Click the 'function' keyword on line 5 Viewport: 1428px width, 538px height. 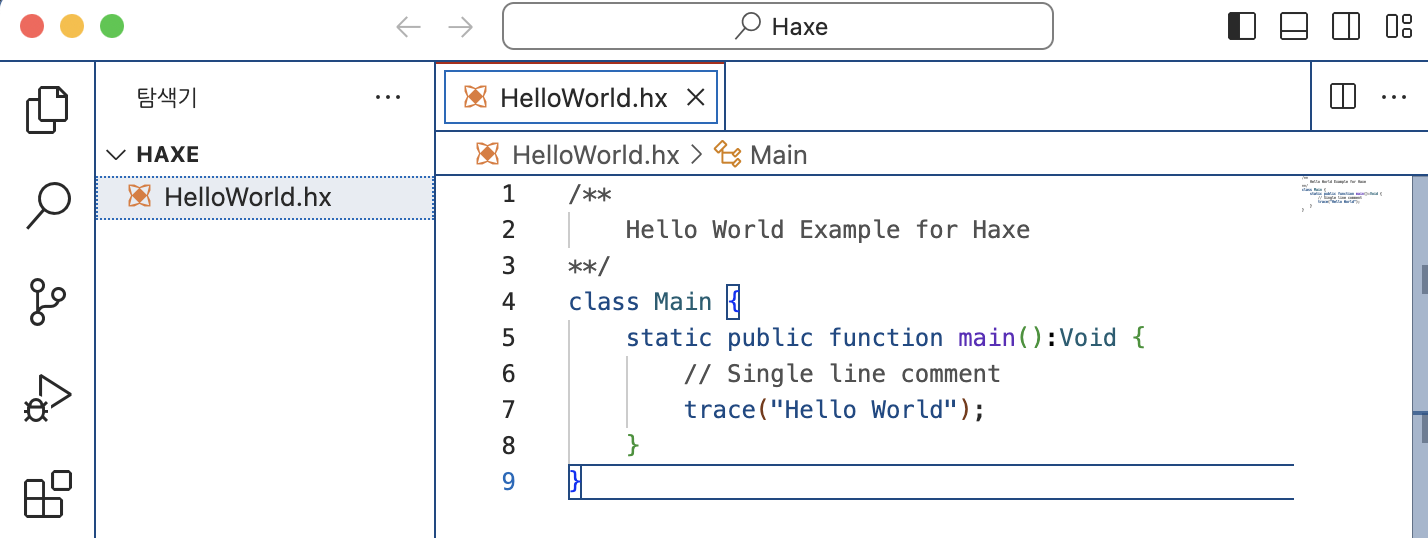coord(886,338)
